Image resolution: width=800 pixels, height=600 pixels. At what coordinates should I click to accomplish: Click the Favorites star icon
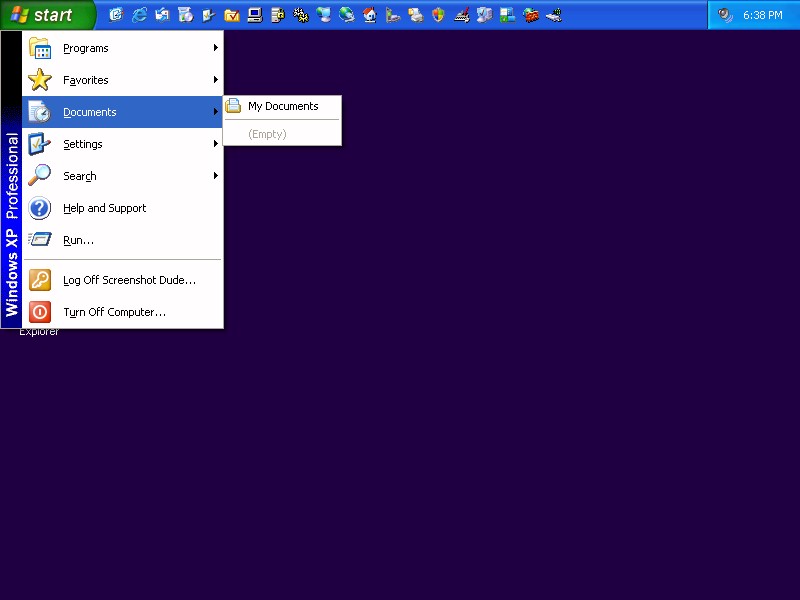40,80
